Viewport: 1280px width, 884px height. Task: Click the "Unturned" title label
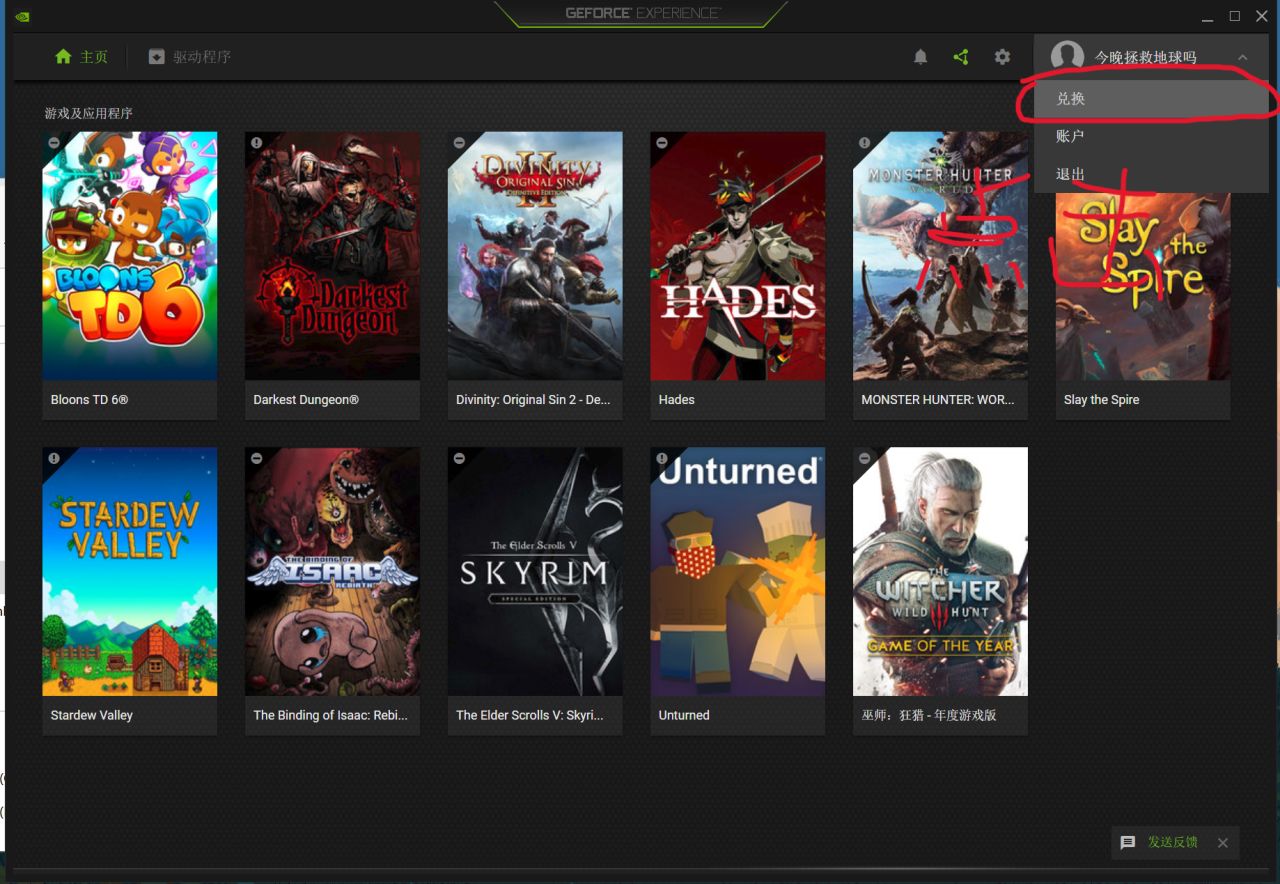pyautogui.click(x=684, y=715)
